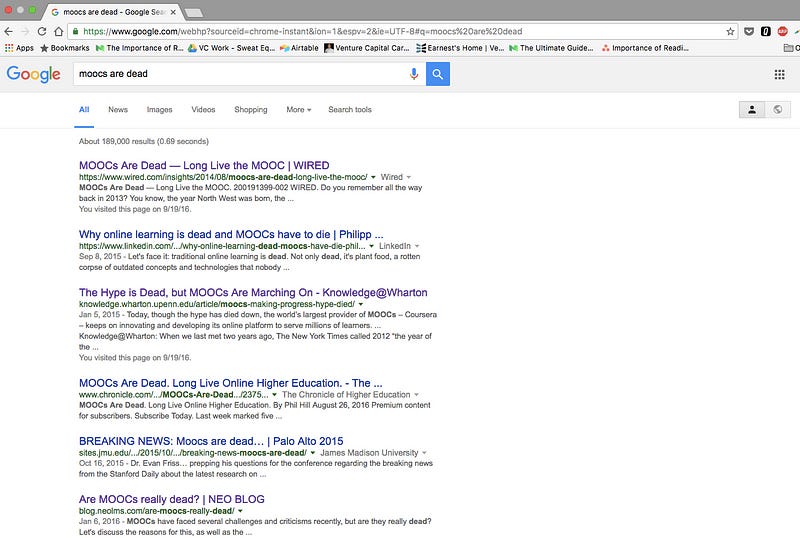Go to browser home page icon
This screenshot has height=538, width=800.
59,32
